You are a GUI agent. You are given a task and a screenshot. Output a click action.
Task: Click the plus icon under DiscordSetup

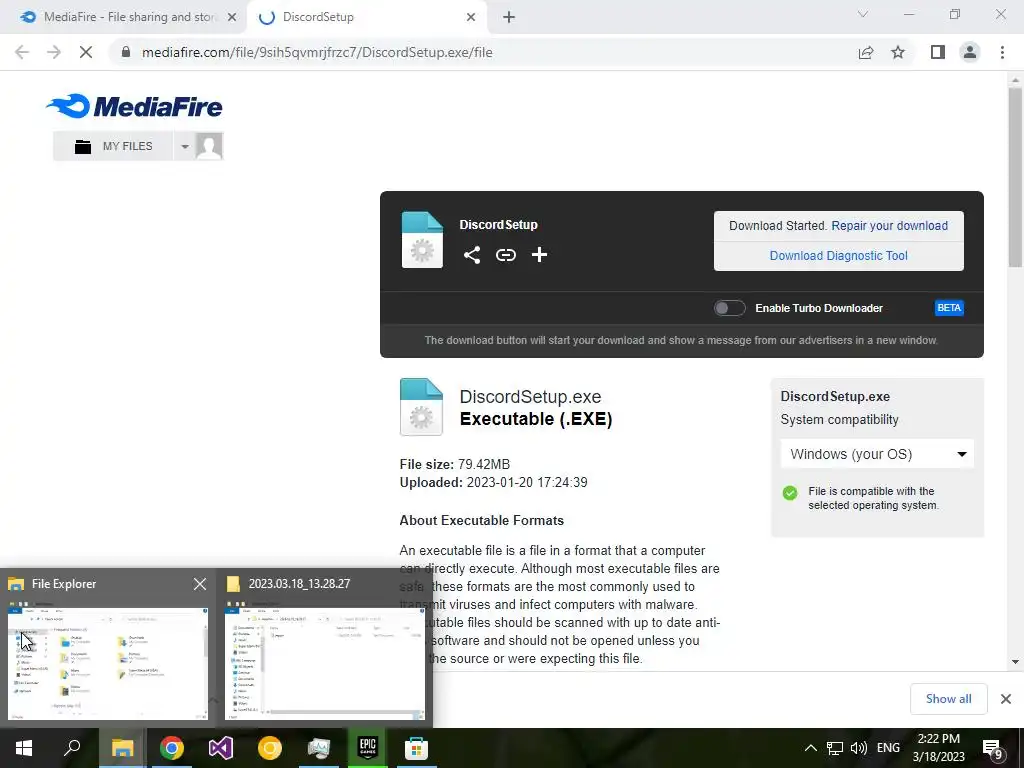(x=539, y=255)
